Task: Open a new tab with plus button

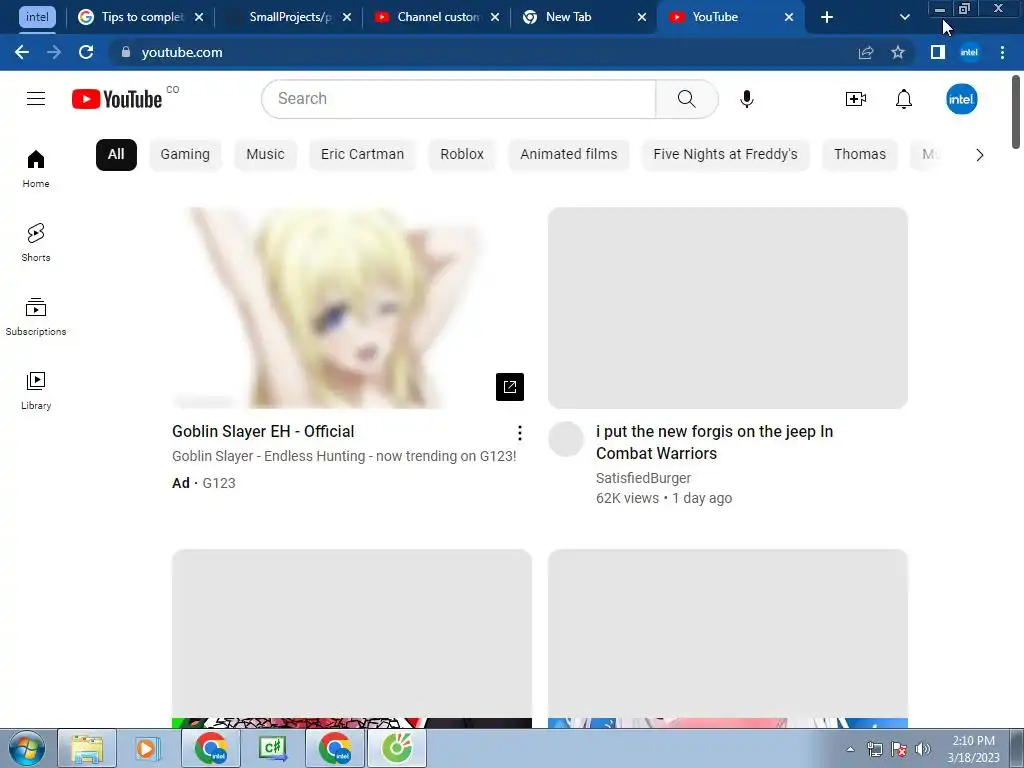Action: (827, 17)
